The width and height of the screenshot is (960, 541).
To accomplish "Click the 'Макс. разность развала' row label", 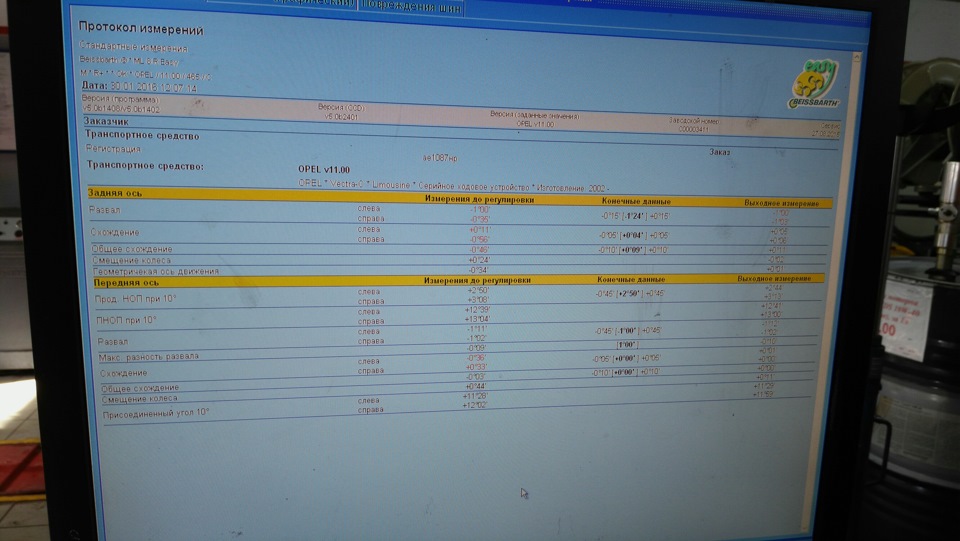I will 148,357.
